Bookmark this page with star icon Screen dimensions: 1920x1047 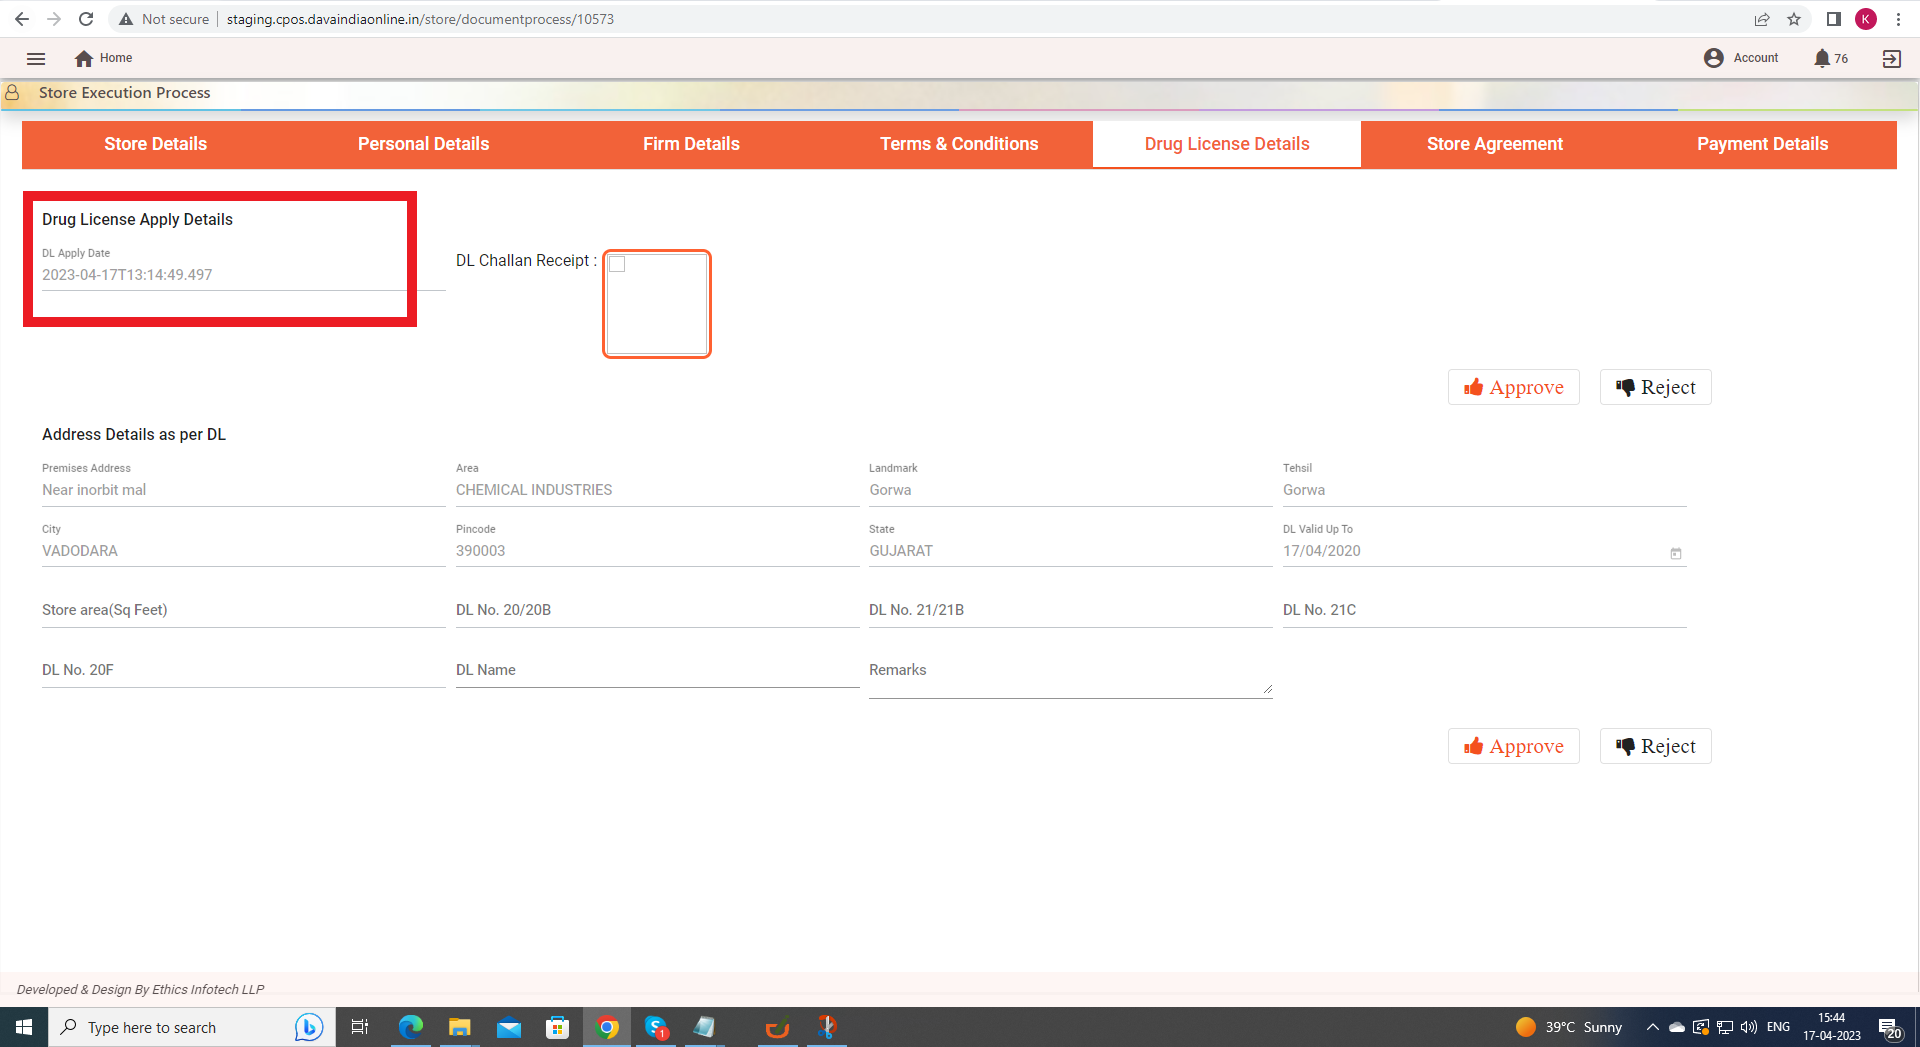(1794, 19)
